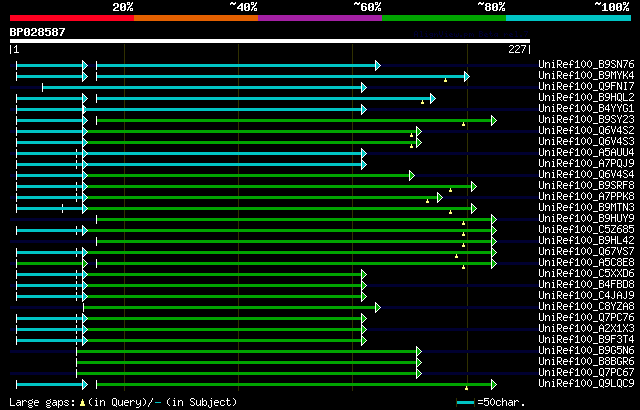Click the end arrowhead of C8YZA8 alignment
The width and height of the screenshot is (640, 410).
[x=378, y=308]
